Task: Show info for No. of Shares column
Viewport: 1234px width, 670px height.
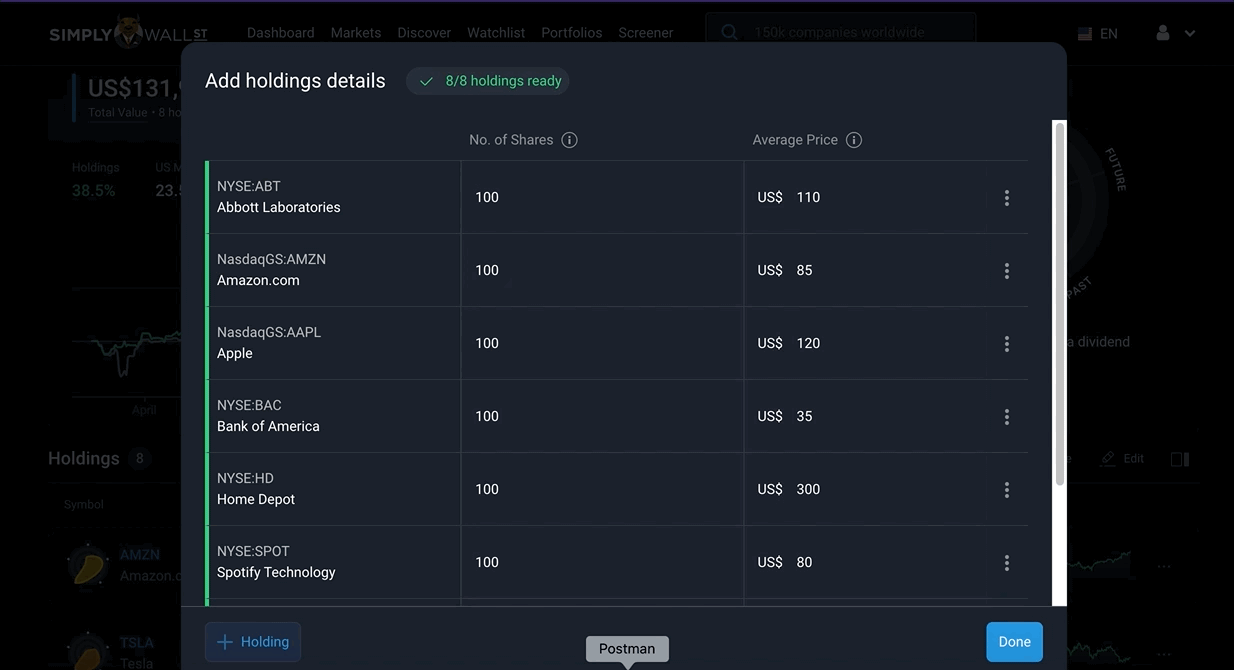Action: pyautogui.click(x=569, y=140)
